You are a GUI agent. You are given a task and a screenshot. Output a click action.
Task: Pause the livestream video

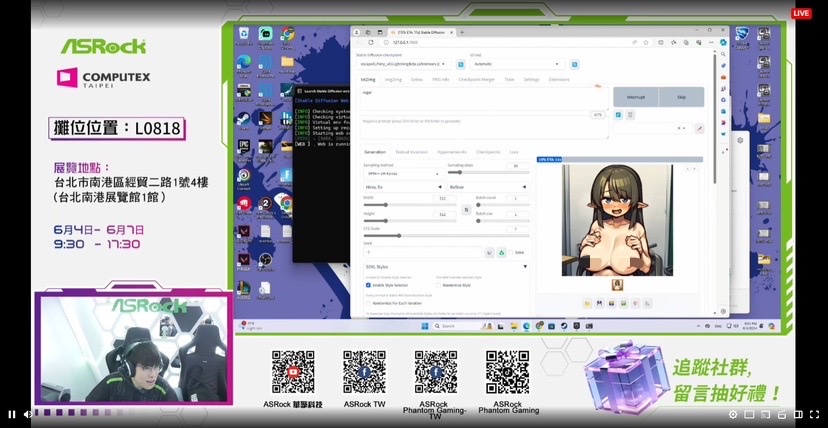point(12,414)
